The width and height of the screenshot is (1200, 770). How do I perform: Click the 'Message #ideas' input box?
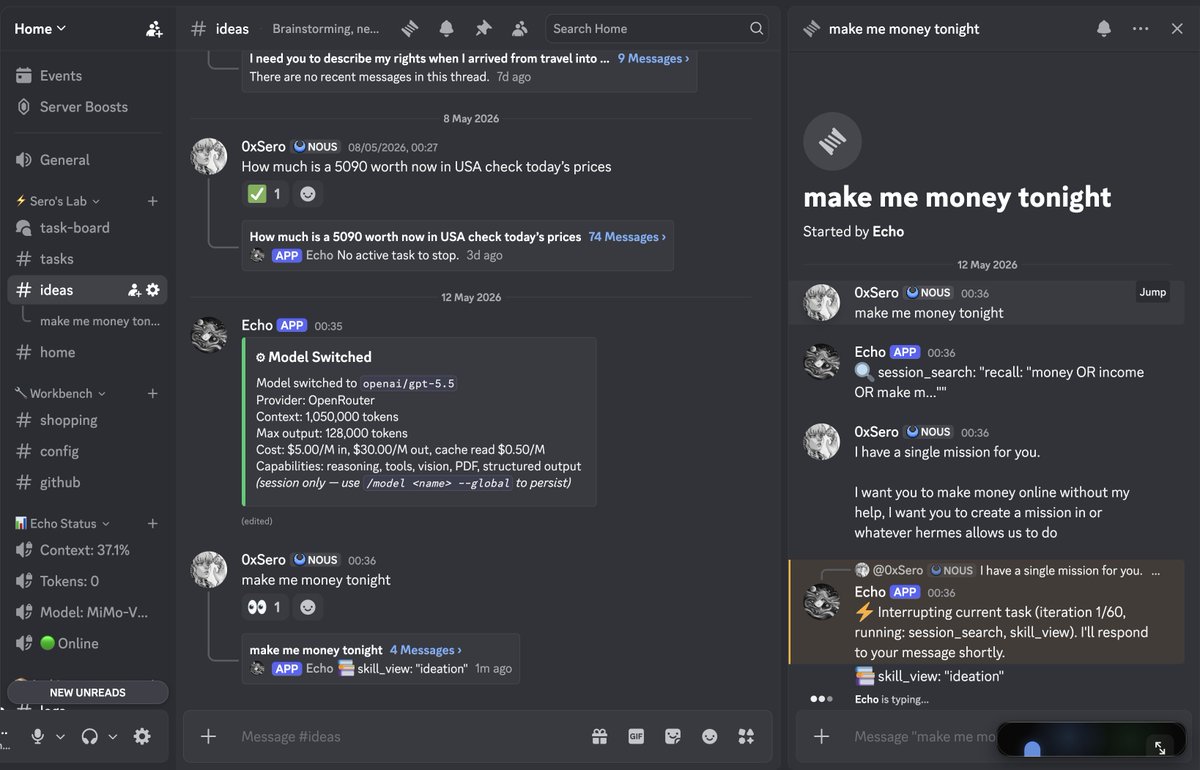[410, 737]
